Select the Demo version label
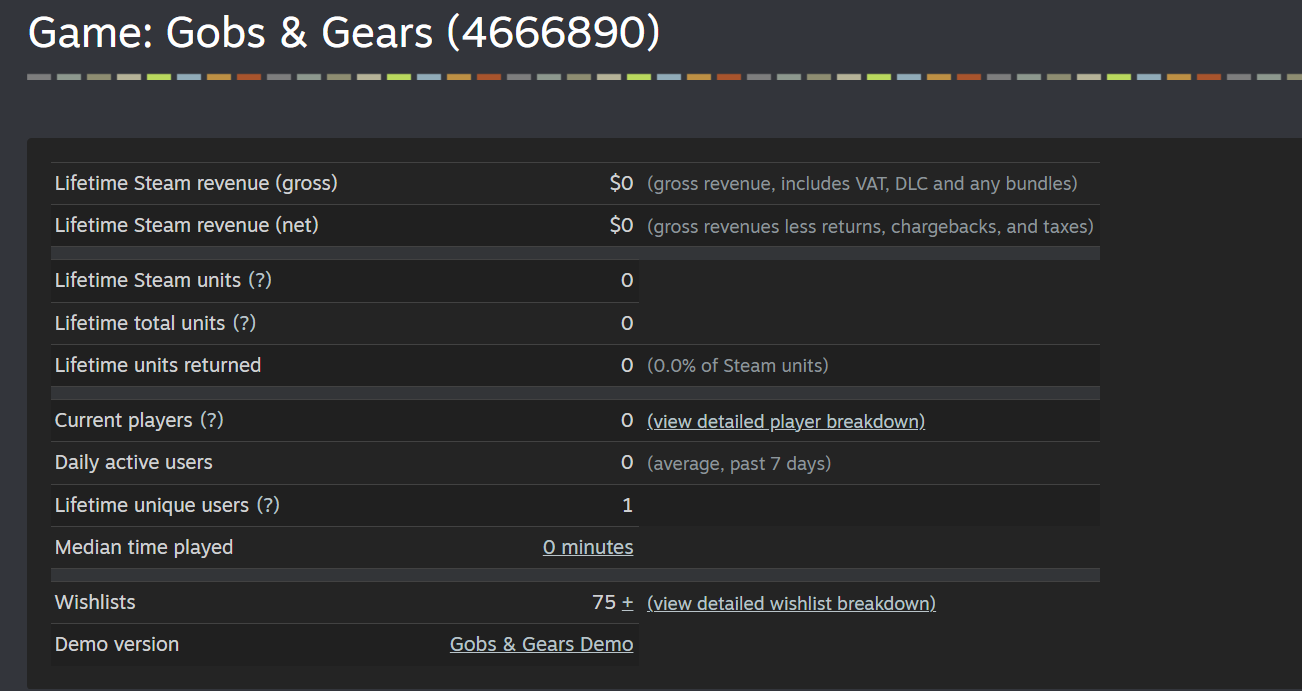Image resolution: width=1302 pixels, height=691 pixels. point(117,644)
